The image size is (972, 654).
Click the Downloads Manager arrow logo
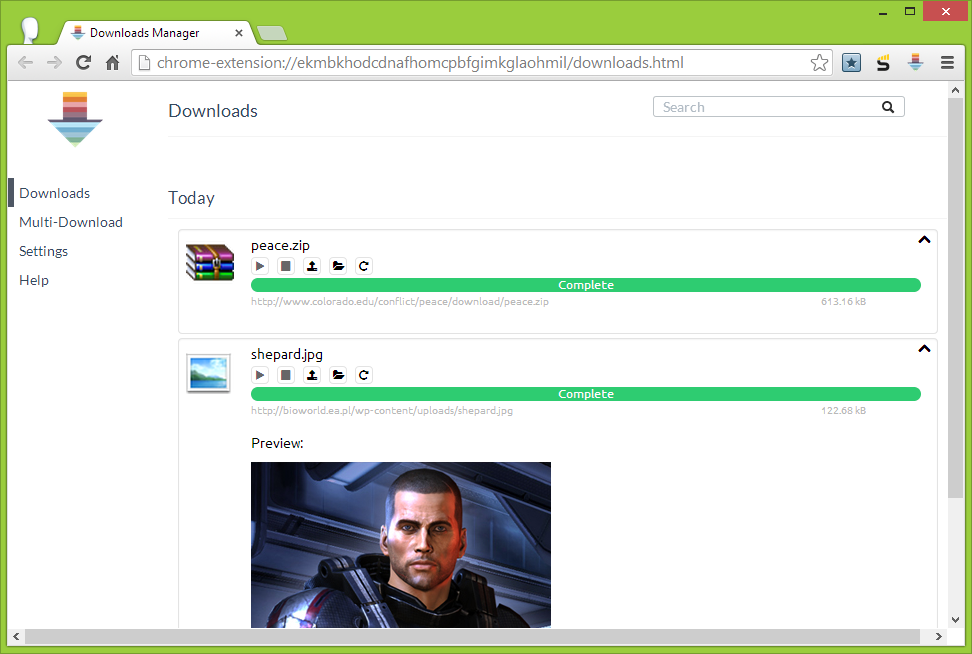[75, 119]
